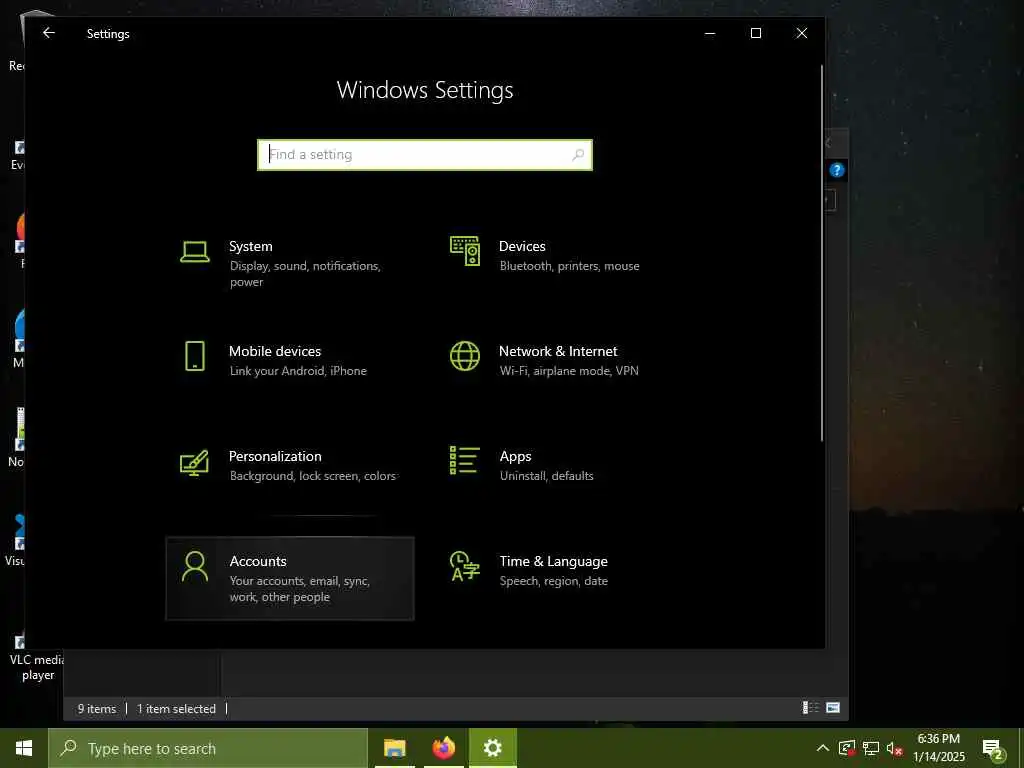Open Apps category title
Viewport: 1024px width, 768px height.
[515, 456]
